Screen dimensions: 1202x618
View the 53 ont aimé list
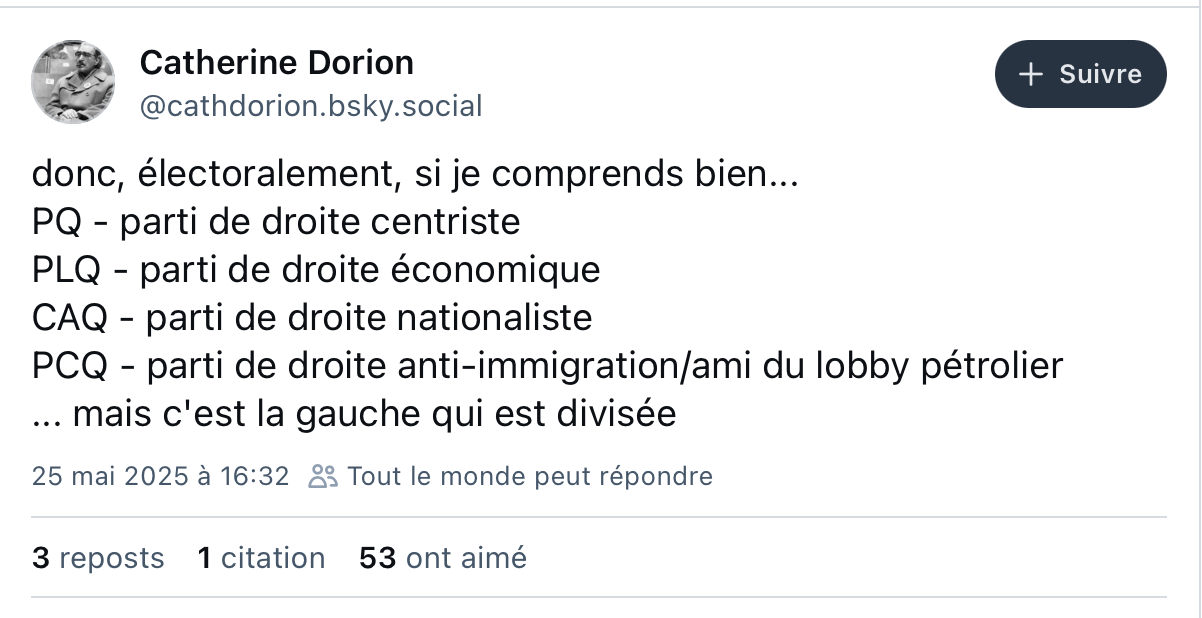point(443,558)
